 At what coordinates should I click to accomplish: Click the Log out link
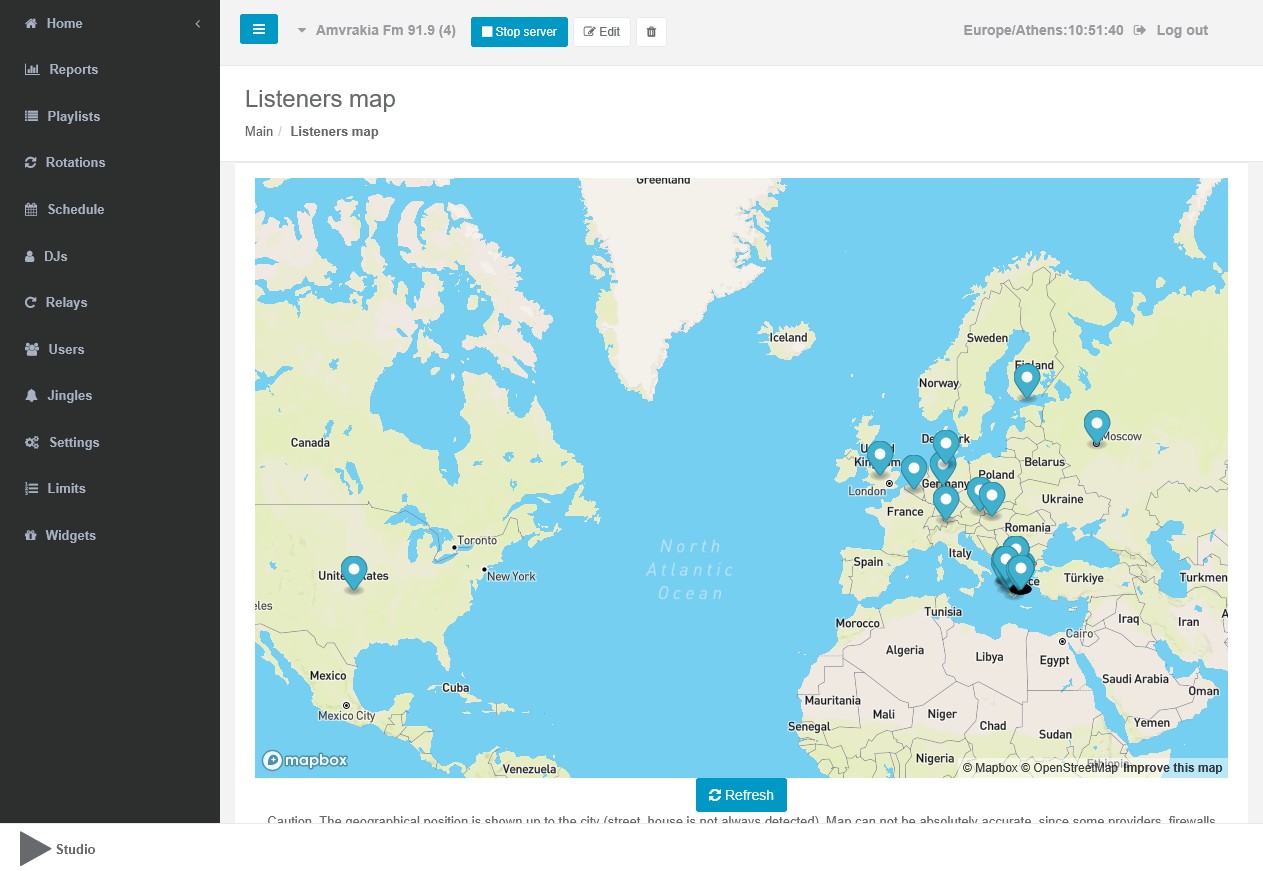click(1181, 31)
